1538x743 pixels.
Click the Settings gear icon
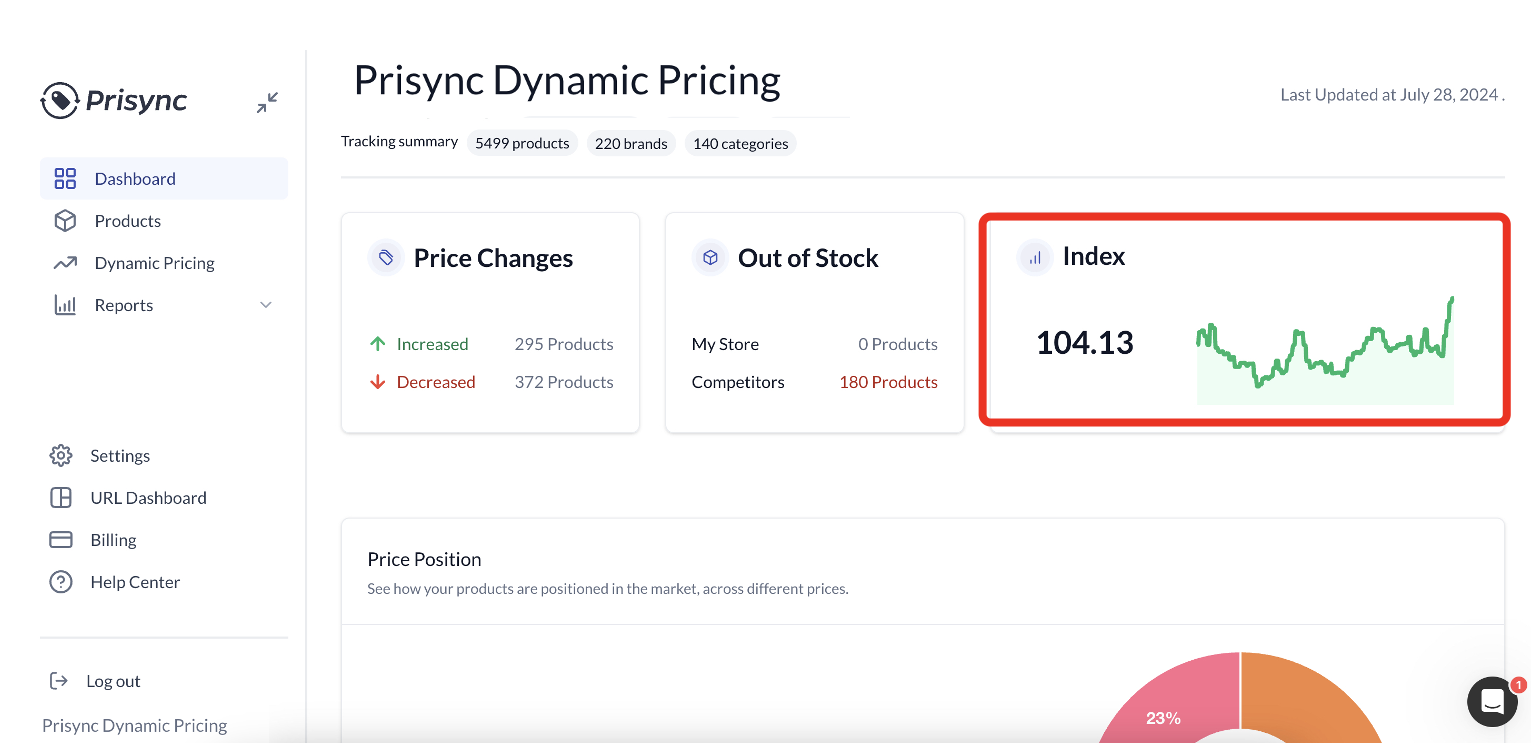coord(61,456)
